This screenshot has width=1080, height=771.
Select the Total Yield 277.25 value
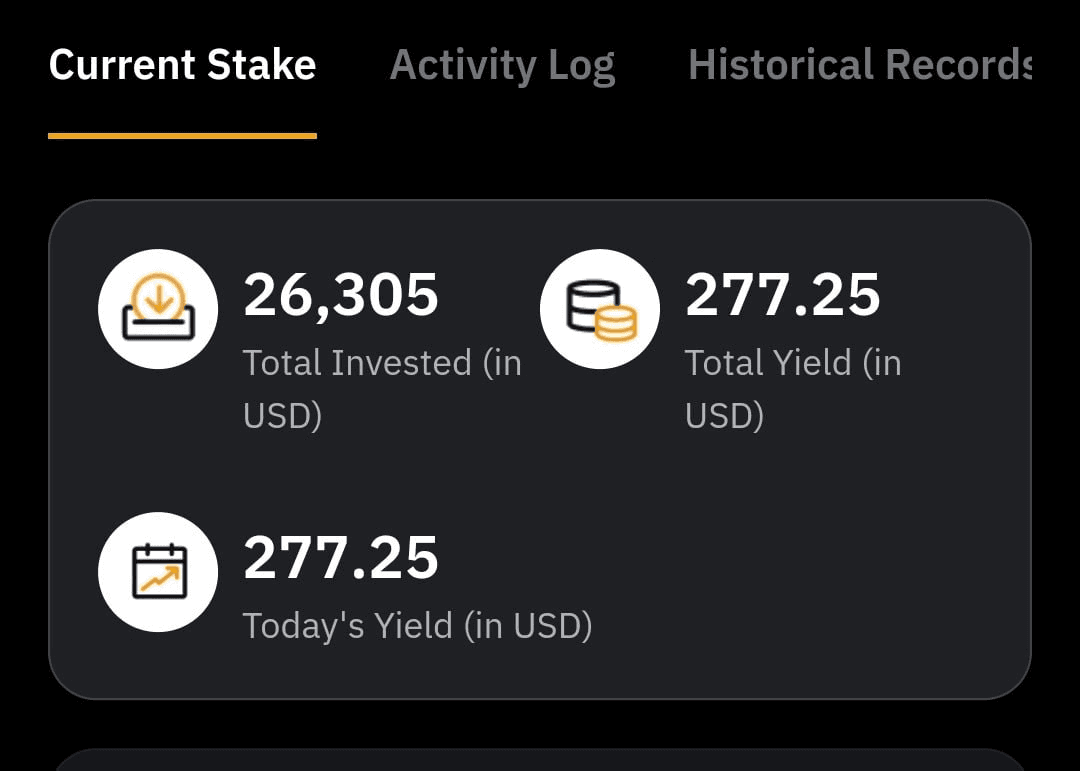[x=782, y=295]
